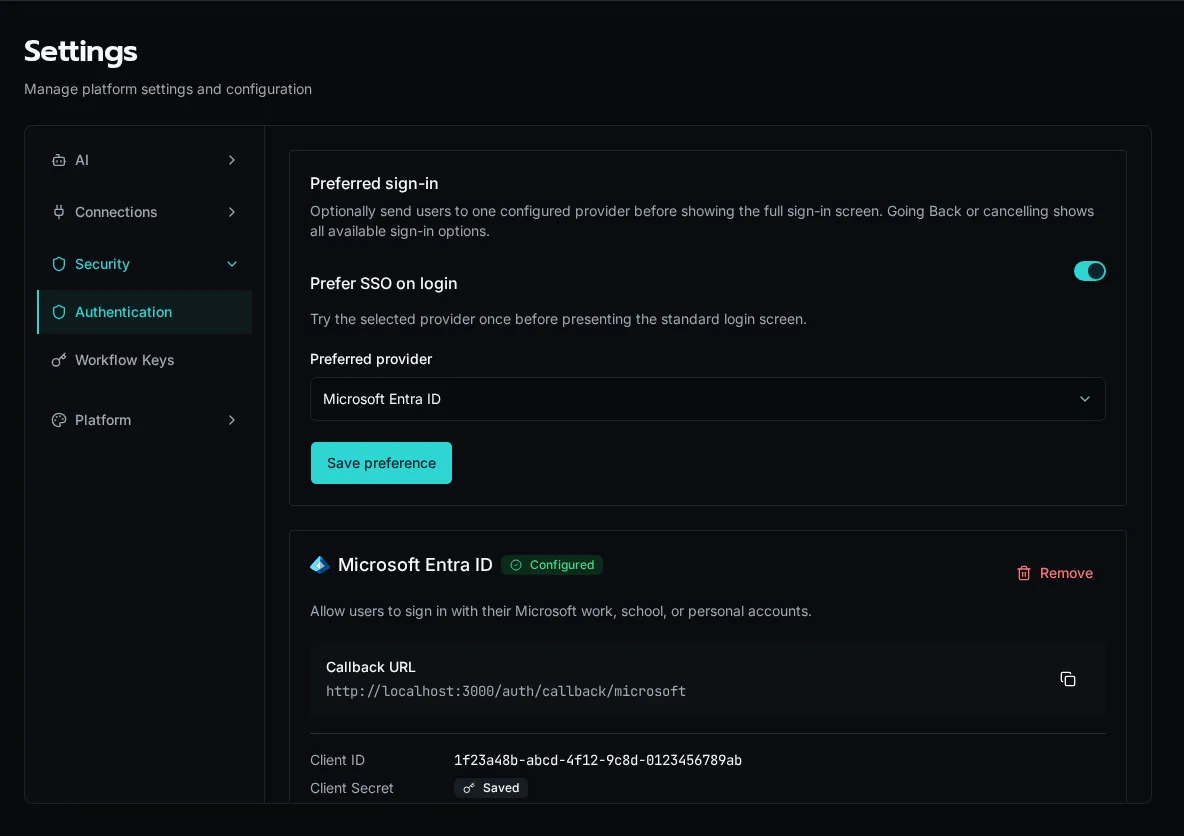
Task: Click the Client ID value 1f23a48b
Action: click(598, 760)
